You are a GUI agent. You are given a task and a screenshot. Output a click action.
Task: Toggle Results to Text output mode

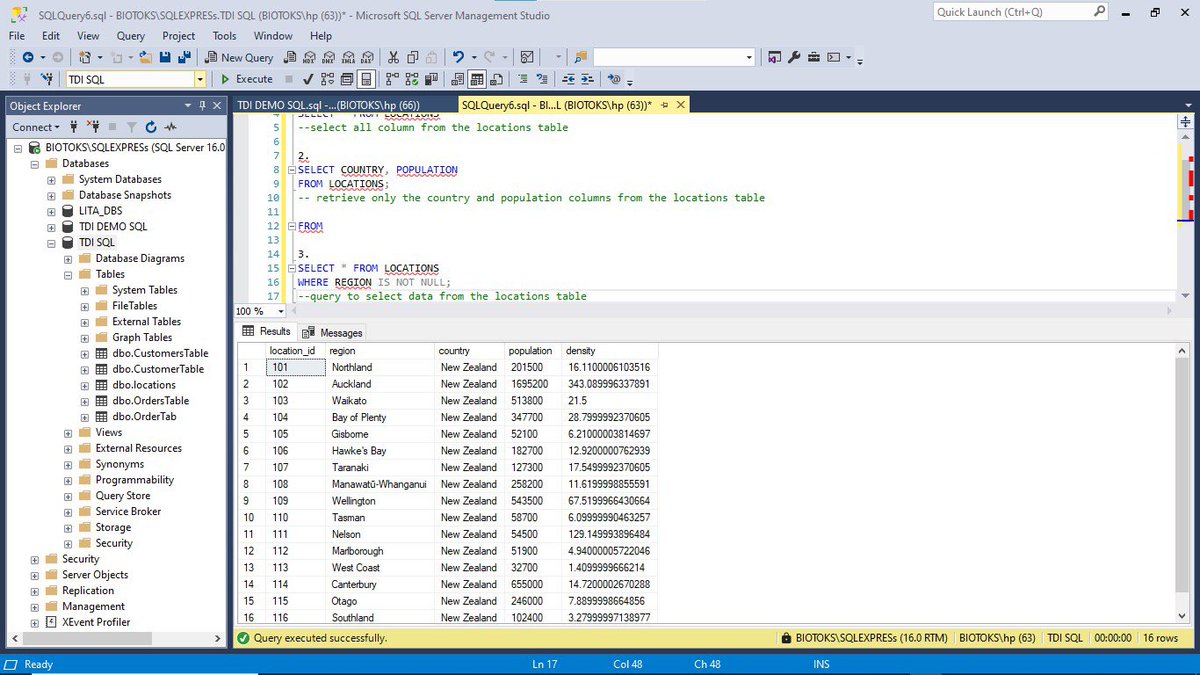457,79
